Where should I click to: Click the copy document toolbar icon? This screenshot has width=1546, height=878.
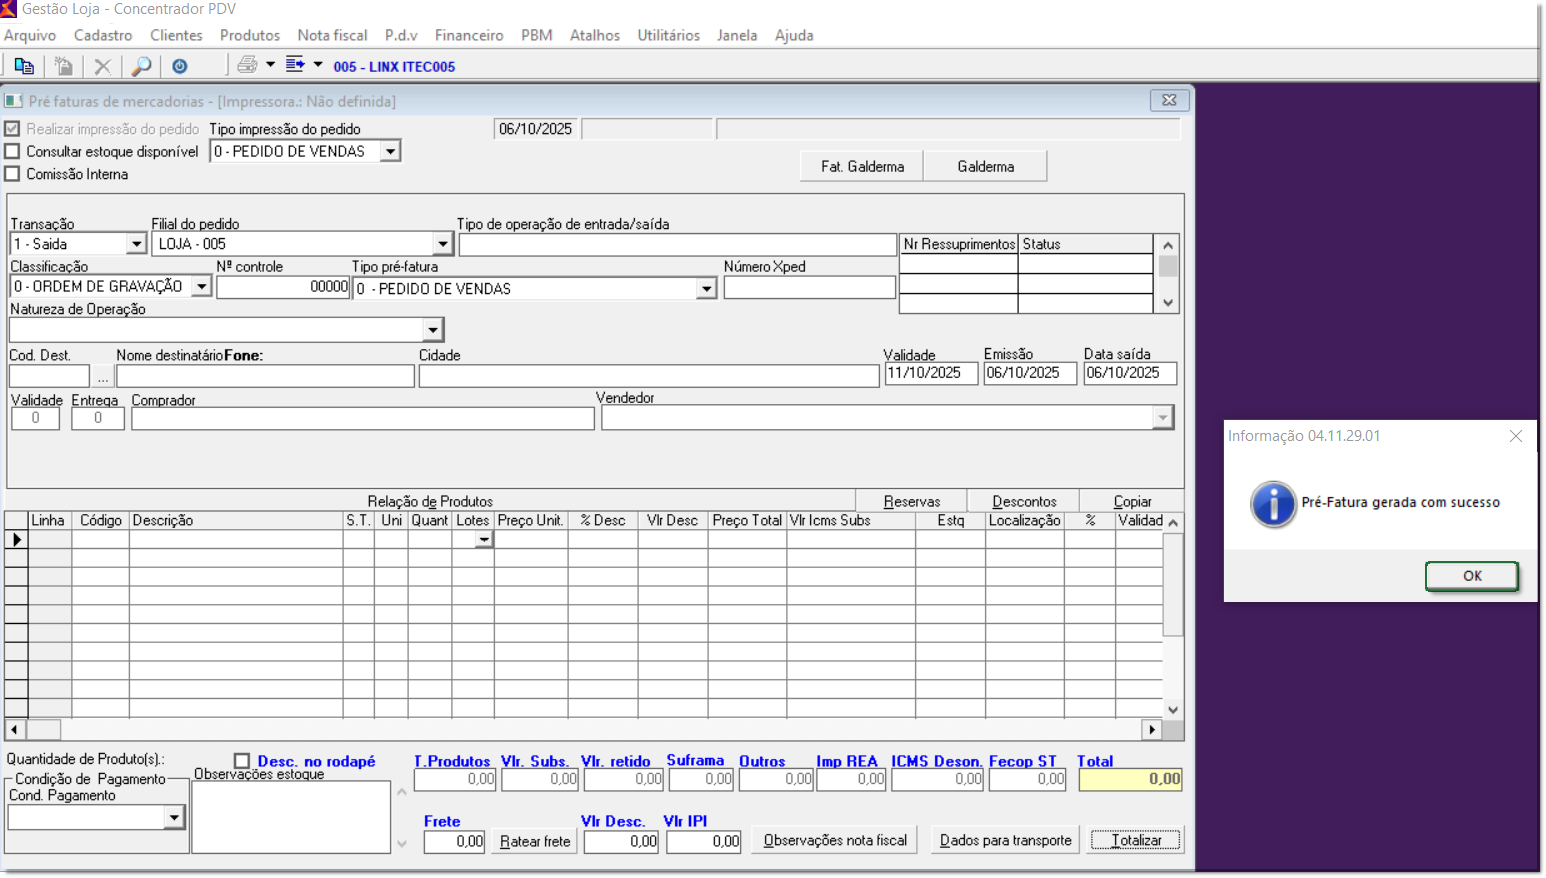tap(24, 66)
